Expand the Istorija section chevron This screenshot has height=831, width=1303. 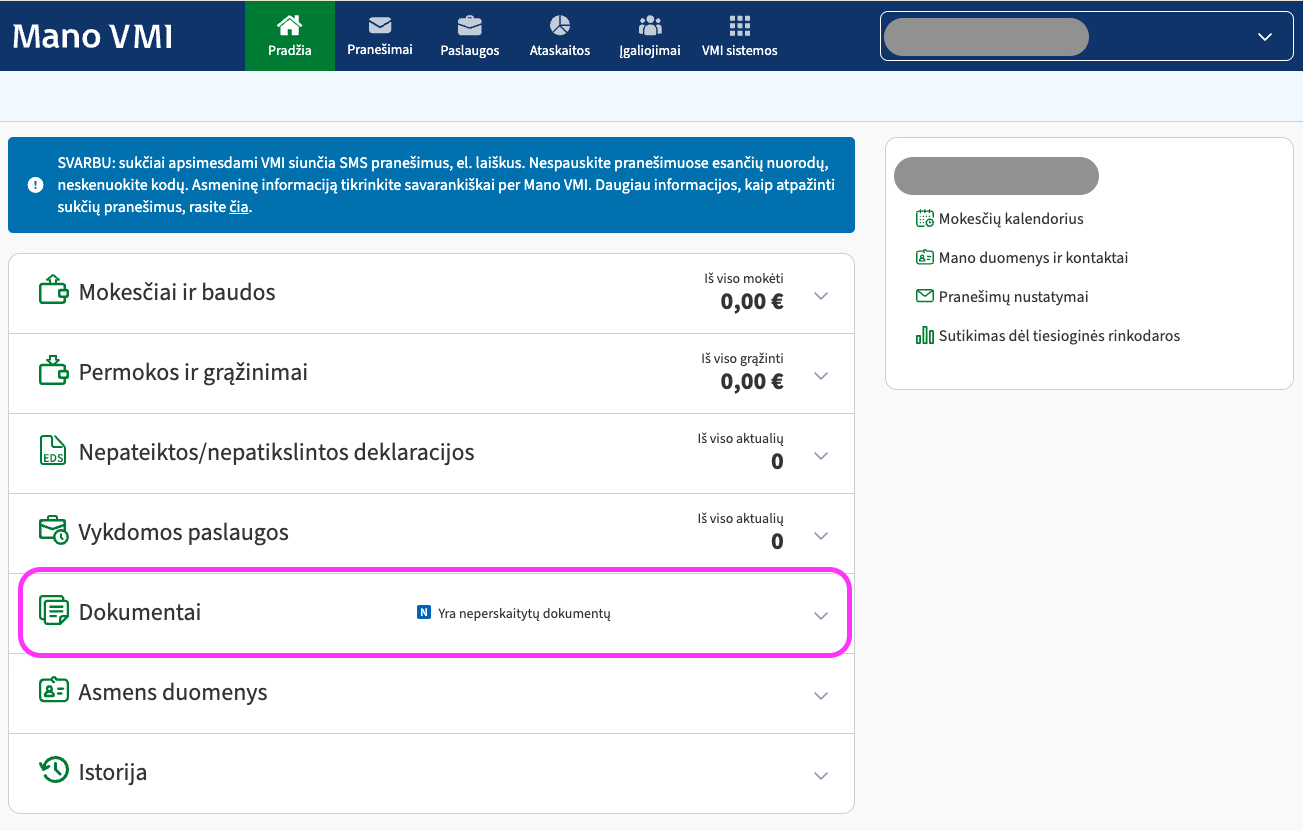[821, 776]
